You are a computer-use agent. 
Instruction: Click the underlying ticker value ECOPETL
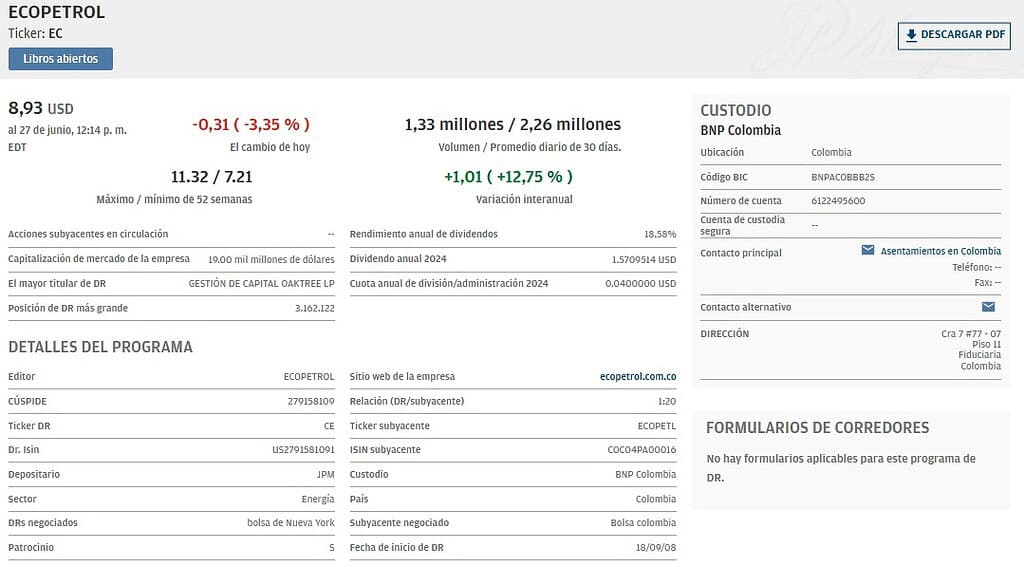657,426
